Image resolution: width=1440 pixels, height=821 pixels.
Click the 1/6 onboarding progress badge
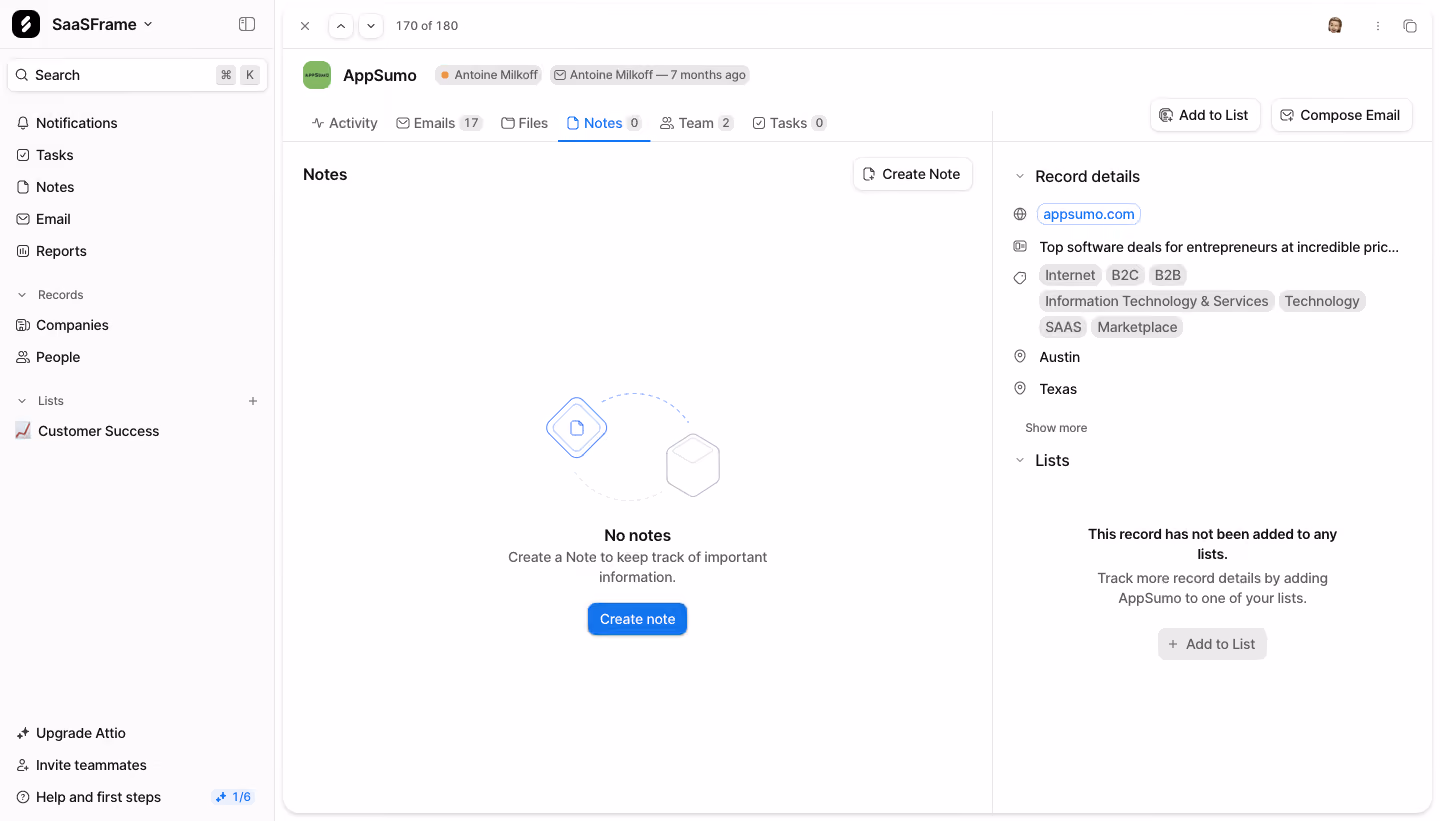234,797
